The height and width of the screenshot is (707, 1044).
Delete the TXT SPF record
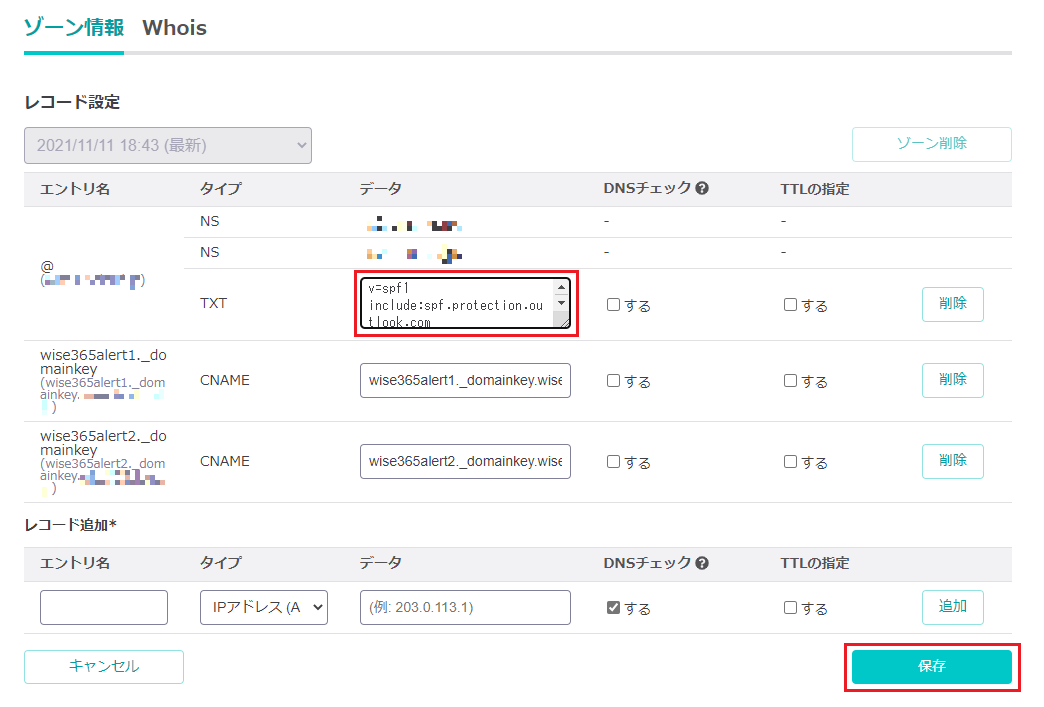point(952,304)
